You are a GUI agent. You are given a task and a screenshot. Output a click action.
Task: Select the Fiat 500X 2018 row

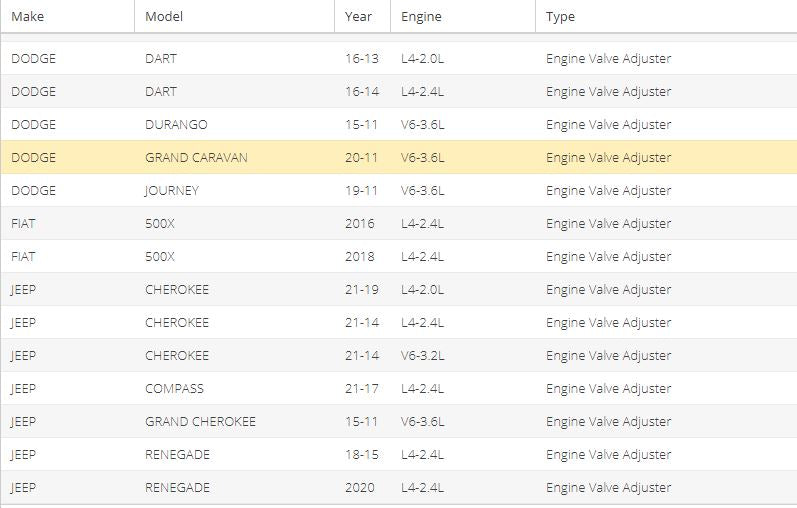tap(398, 257)
